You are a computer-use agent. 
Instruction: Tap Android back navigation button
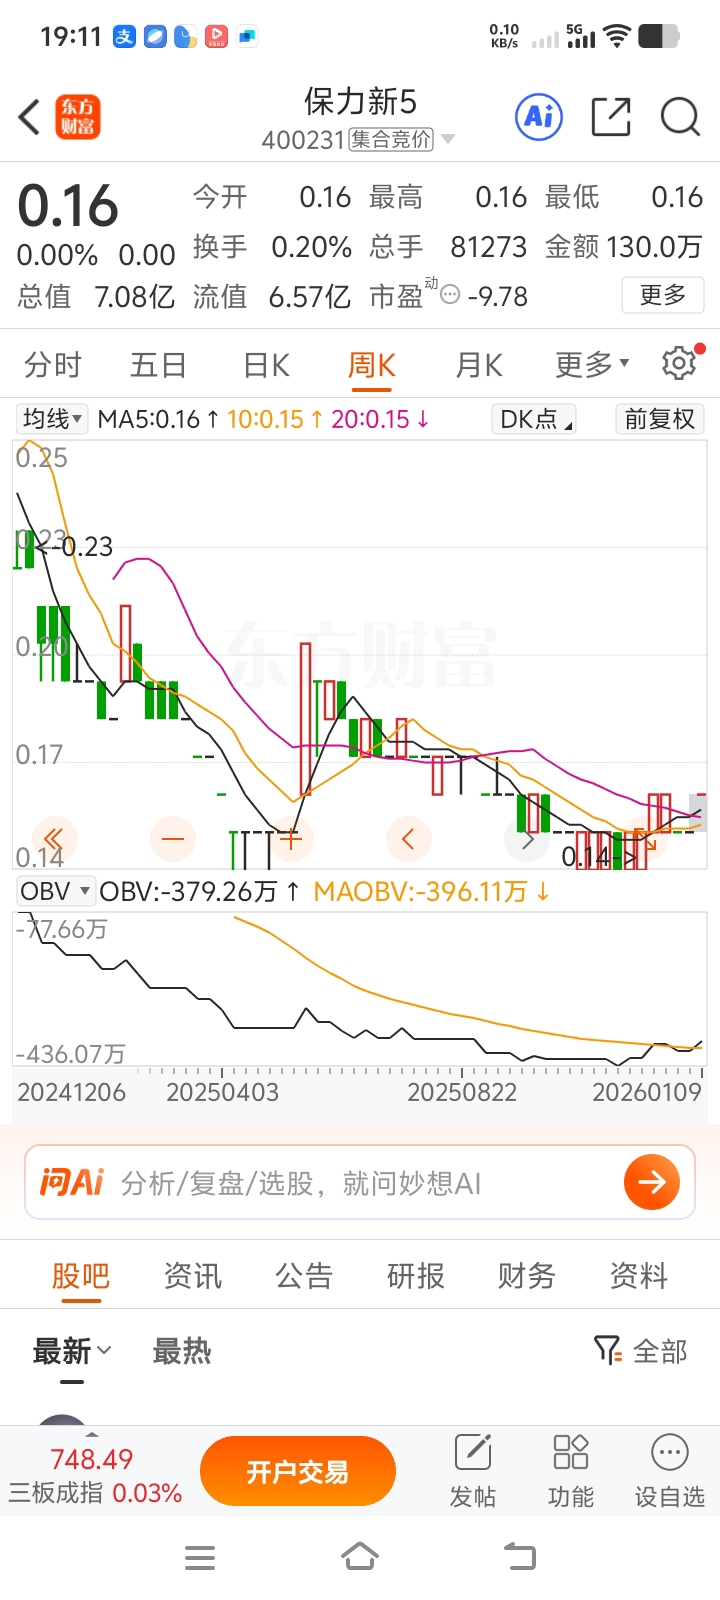(519, 1557)
